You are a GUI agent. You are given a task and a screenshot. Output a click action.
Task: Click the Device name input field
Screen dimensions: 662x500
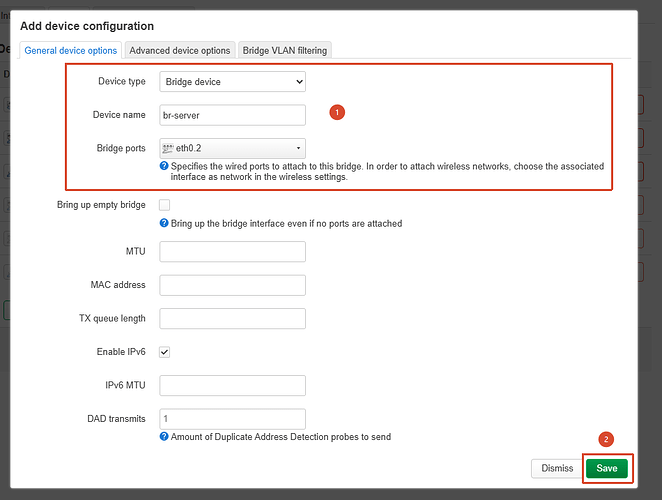[233, 115]
